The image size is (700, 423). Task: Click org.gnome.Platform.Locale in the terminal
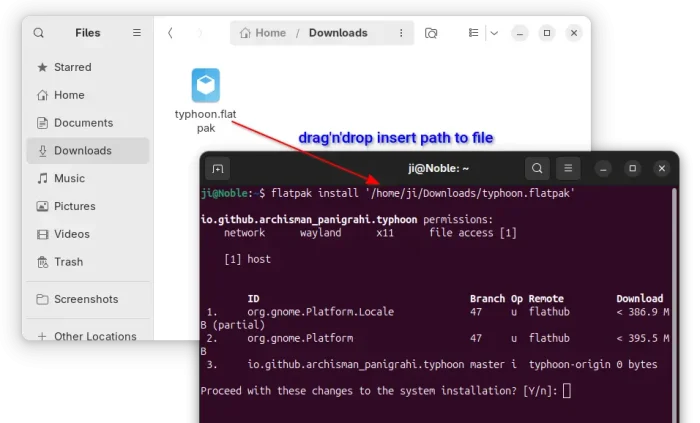pyautogui.click(x=321, y=312)
